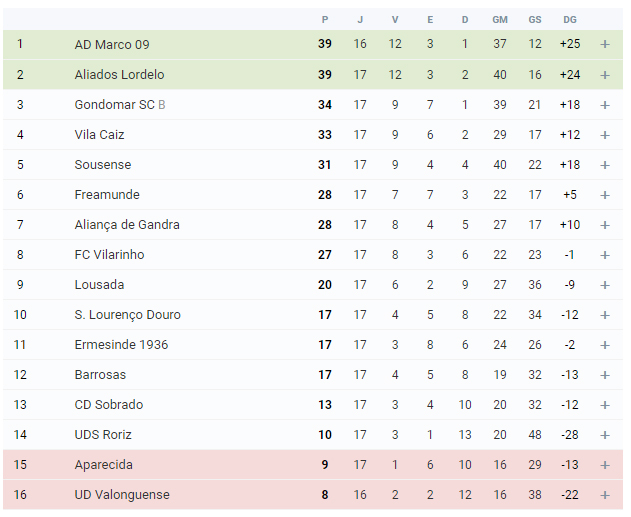Sort by J games played header
Viewport: 631px width, 517px height.
(x=360, y=20)
